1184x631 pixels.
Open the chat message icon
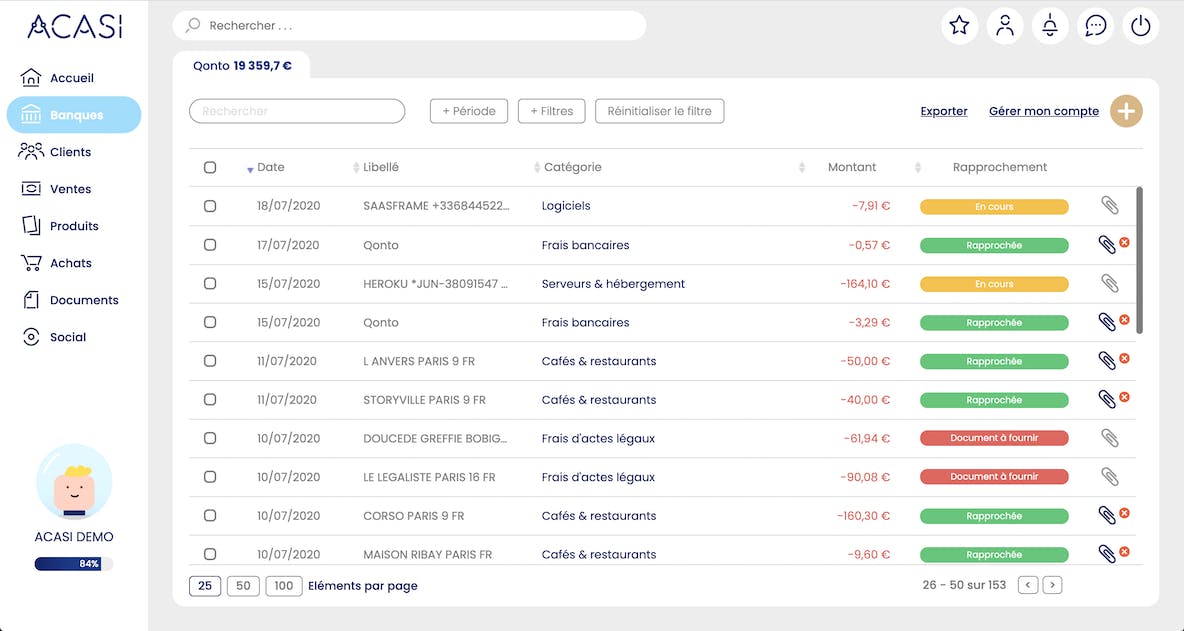[x=1096, y=26]
